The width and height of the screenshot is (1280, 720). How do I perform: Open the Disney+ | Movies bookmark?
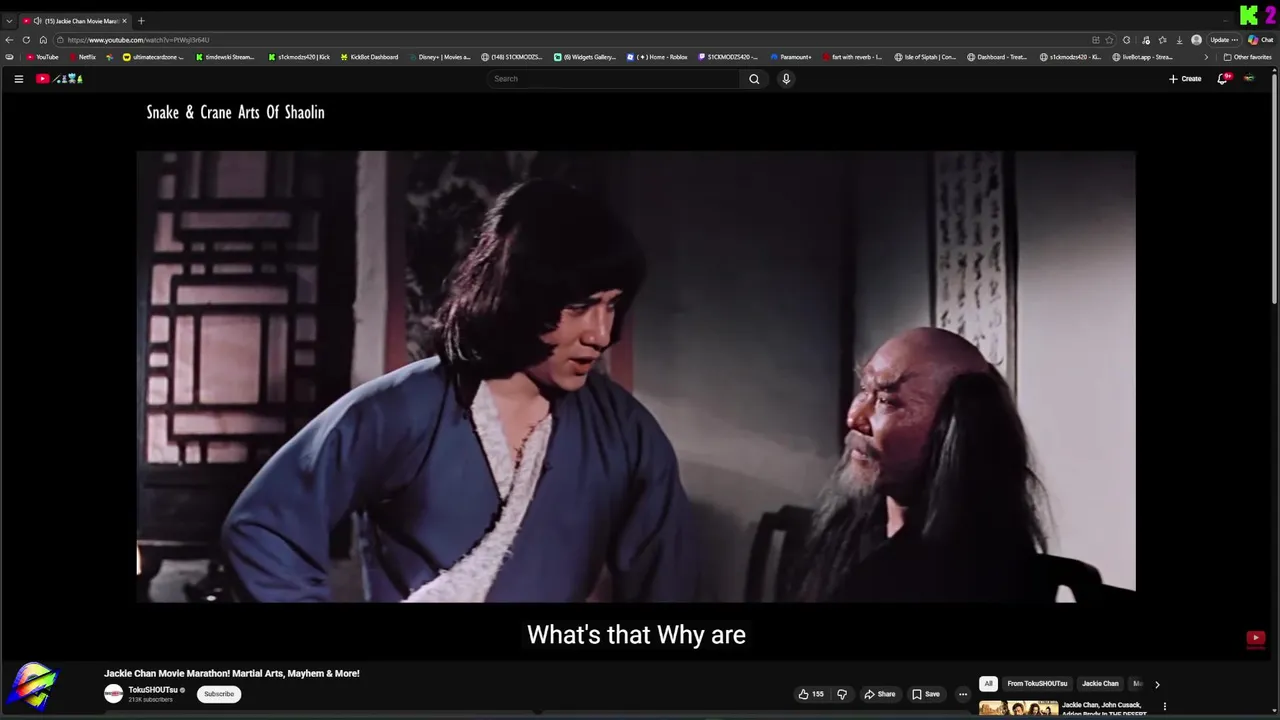pos(439,57)
